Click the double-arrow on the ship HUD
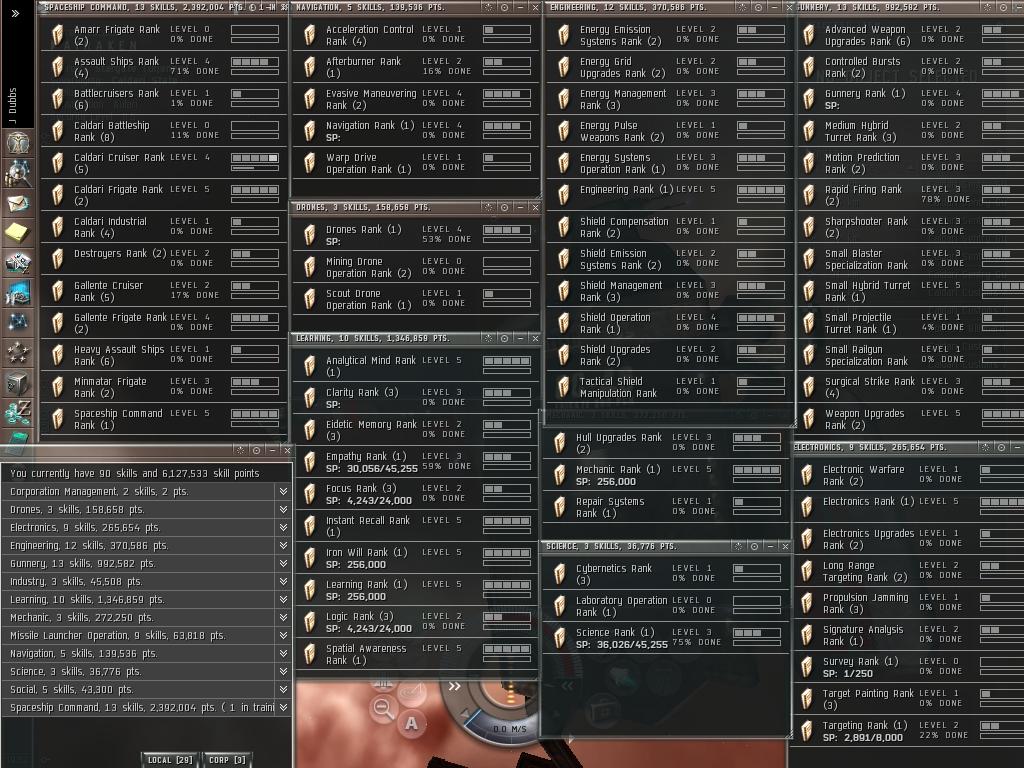Viewport: 1024px width, 768px height. click(455, 686)
